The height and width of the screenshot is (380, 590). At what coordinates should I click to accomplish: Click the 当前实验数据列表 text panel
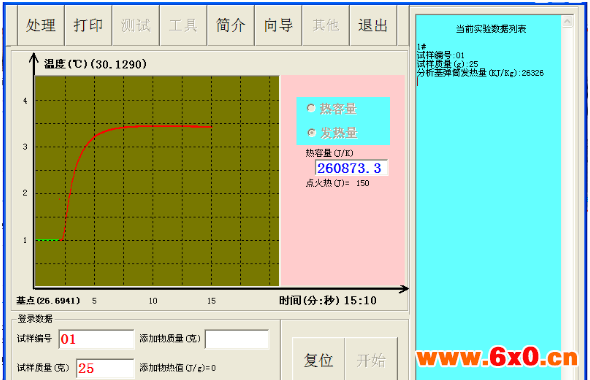pos(488,197)
